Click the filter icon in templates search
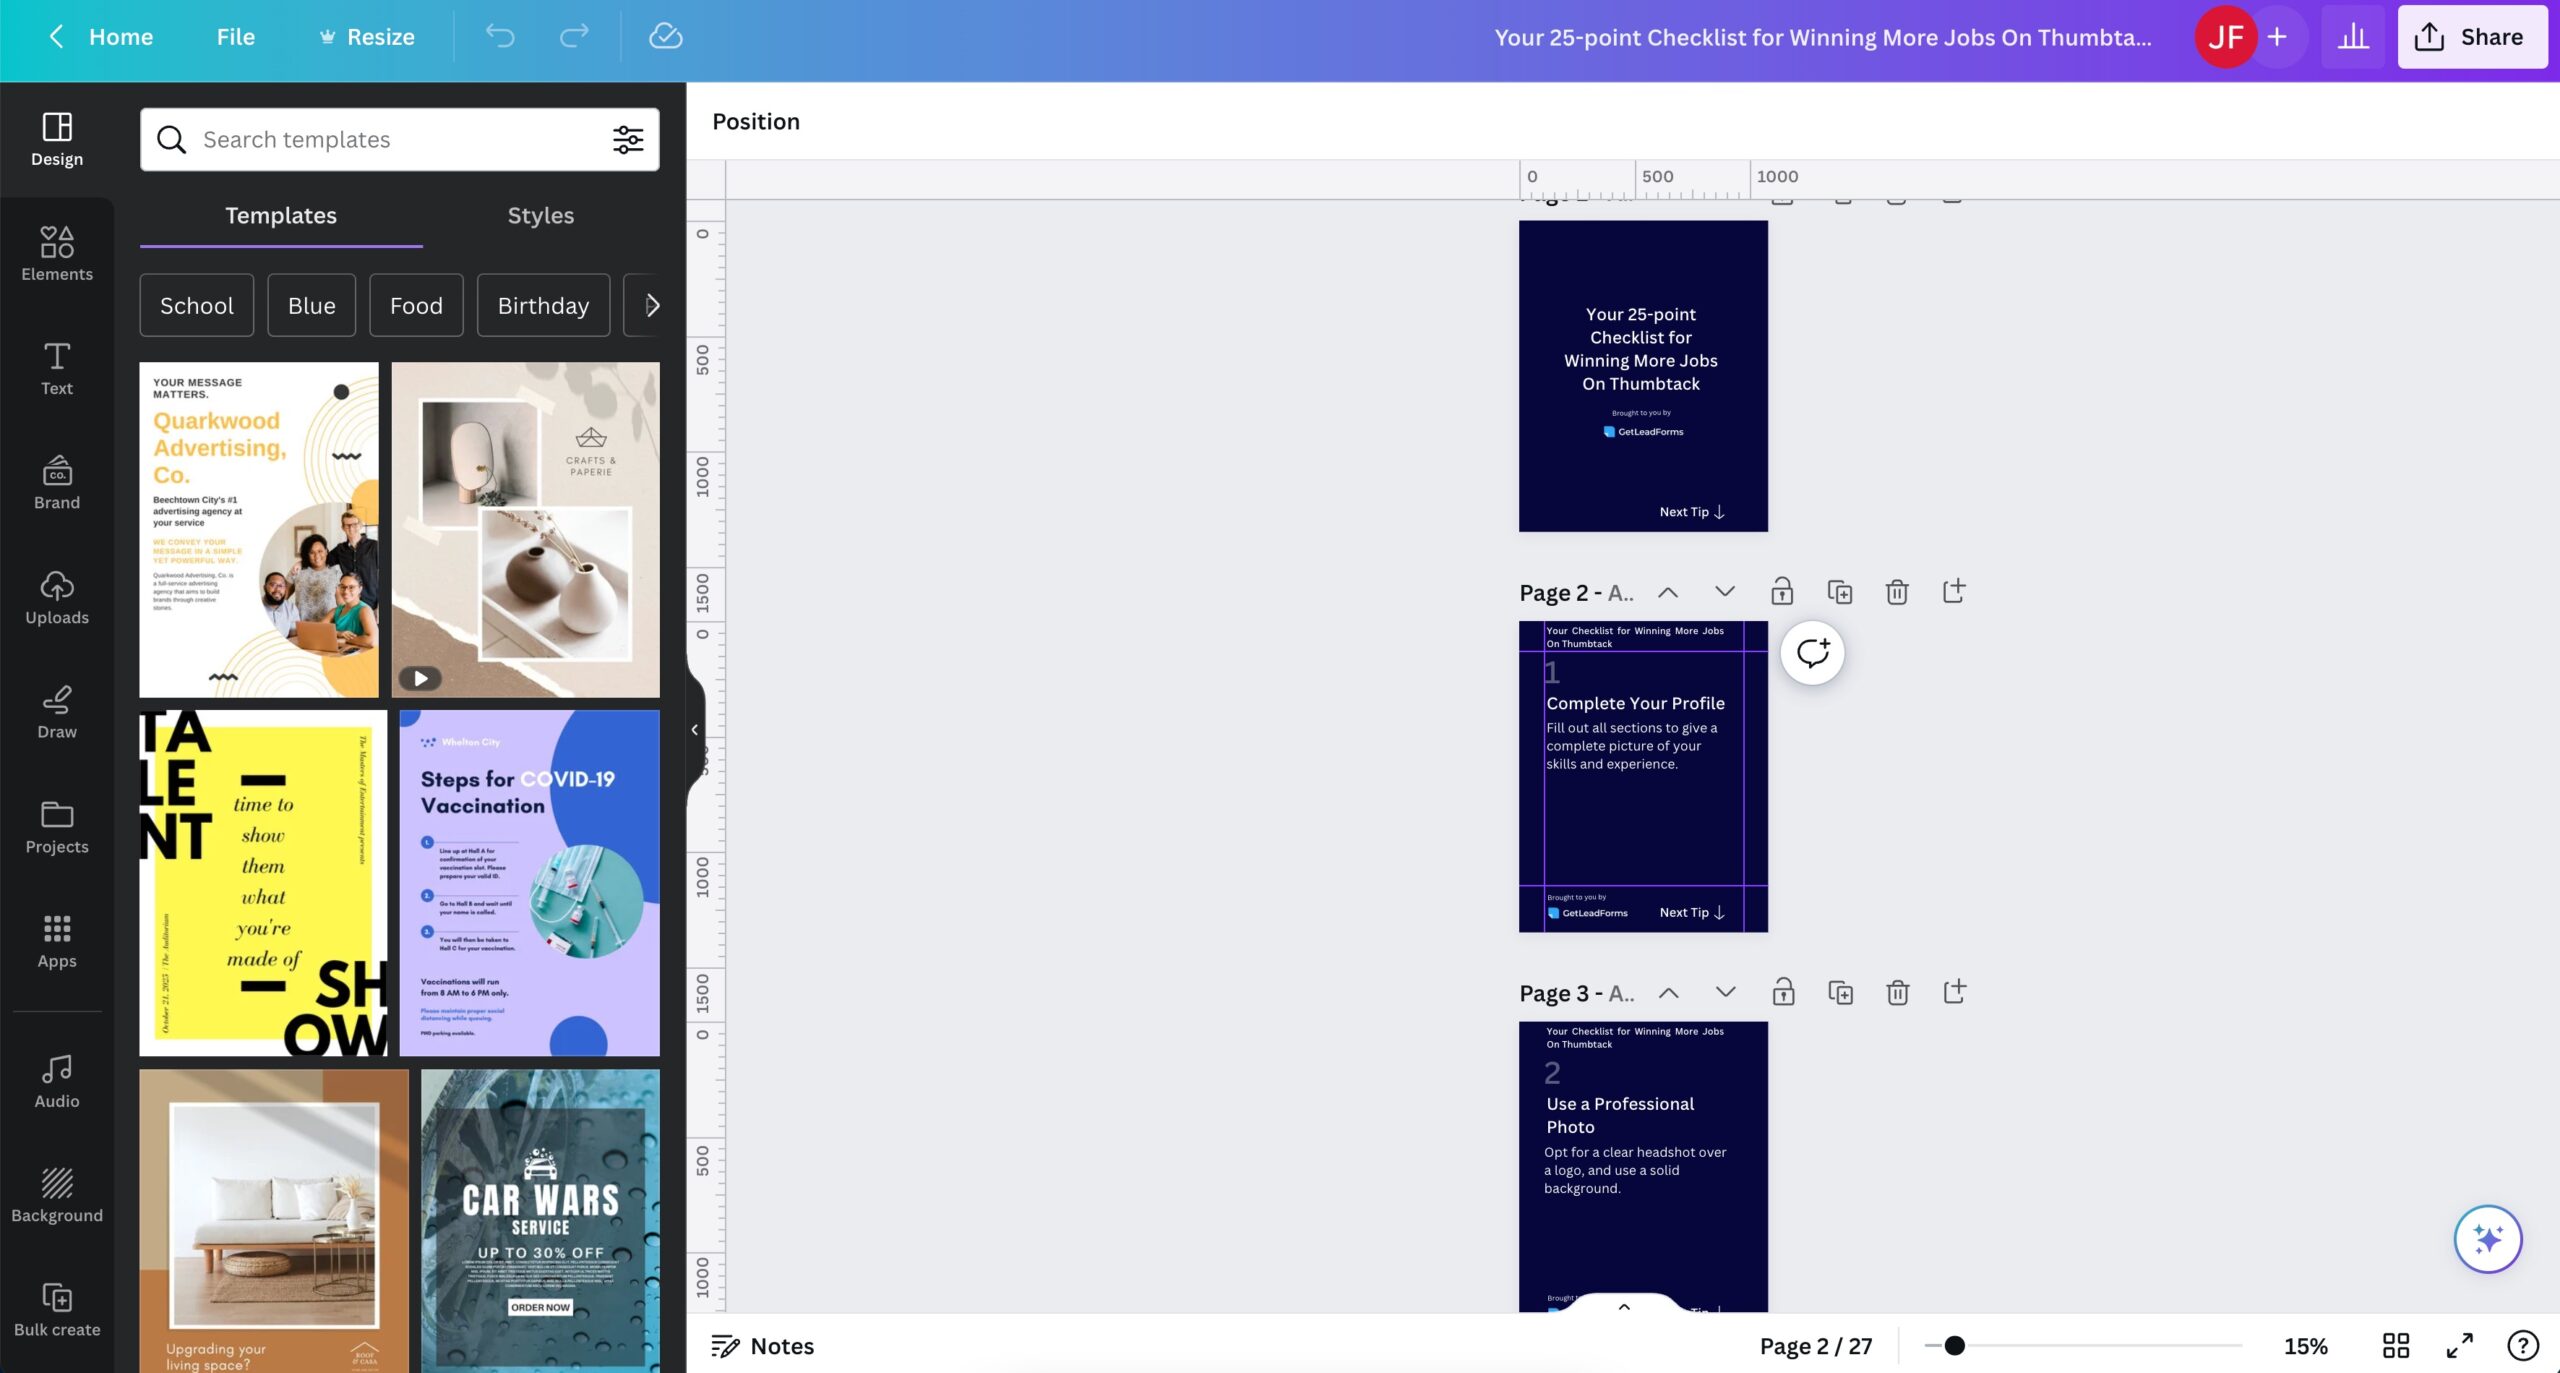This screenshot has height=1373, width=2560. 626,139
